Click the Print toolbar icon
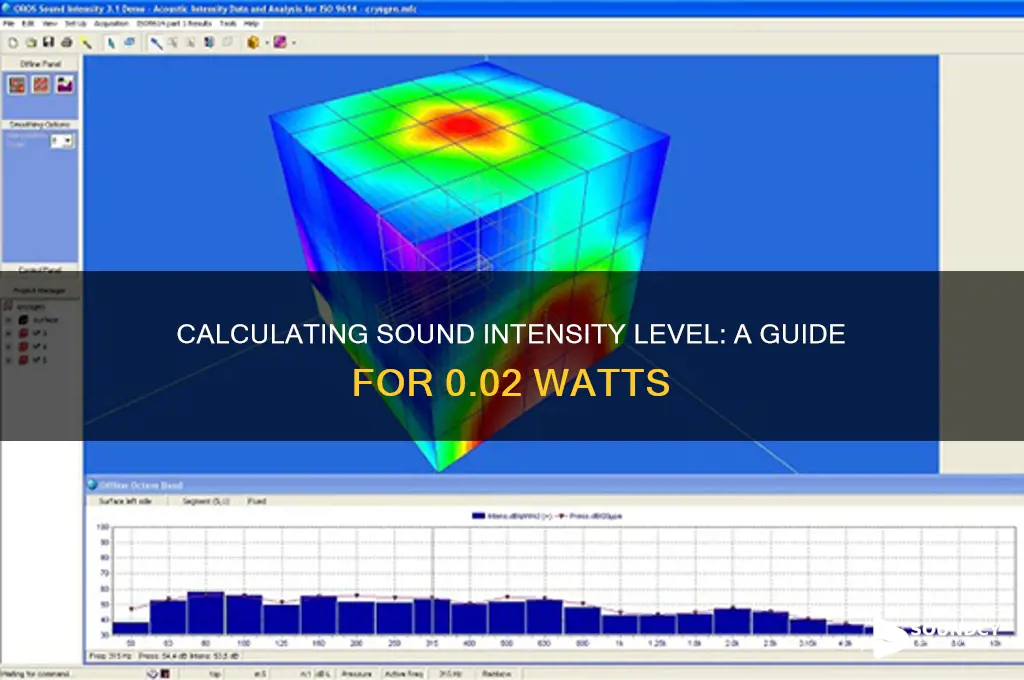The image size is (1024, 680). tap(67, 43)
